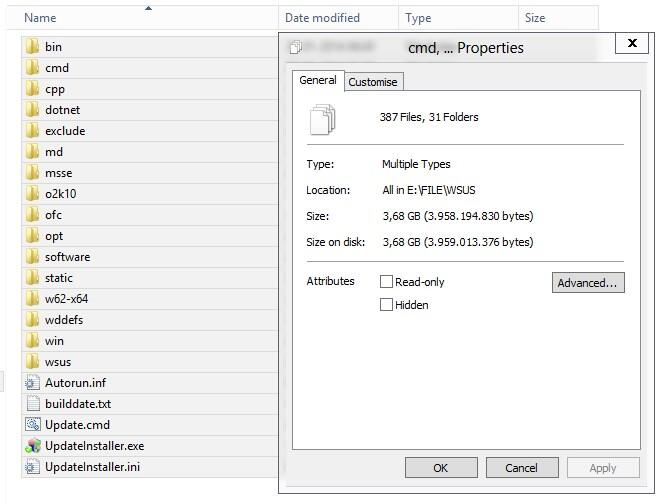
Task: Select the o2k10 folder icon
Action: [x=33, y=194]
